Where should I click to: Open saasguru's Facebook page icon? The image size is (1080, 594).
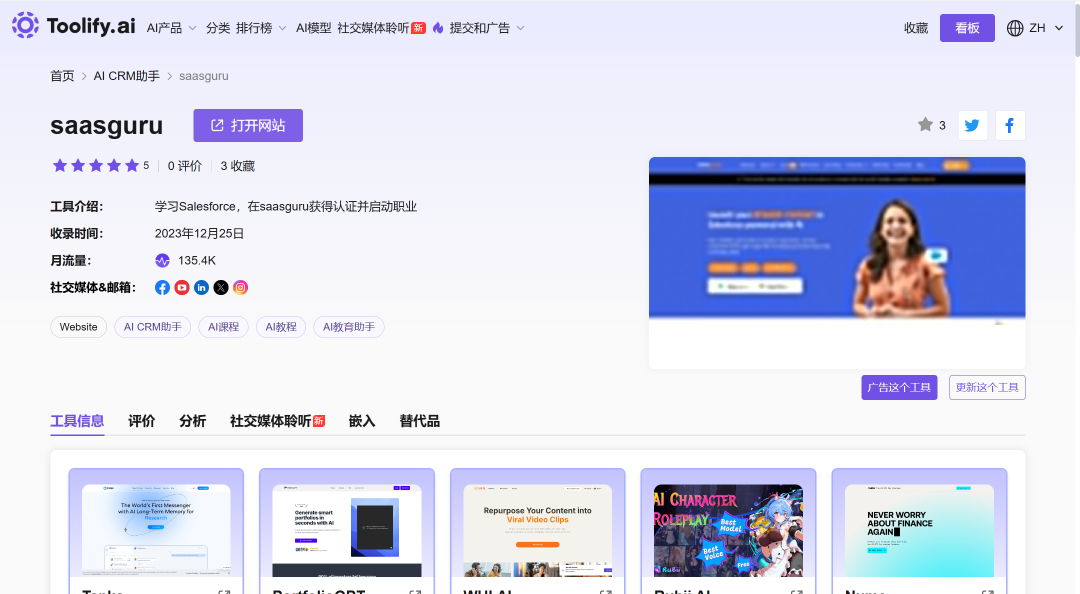[x=163, y=287]
